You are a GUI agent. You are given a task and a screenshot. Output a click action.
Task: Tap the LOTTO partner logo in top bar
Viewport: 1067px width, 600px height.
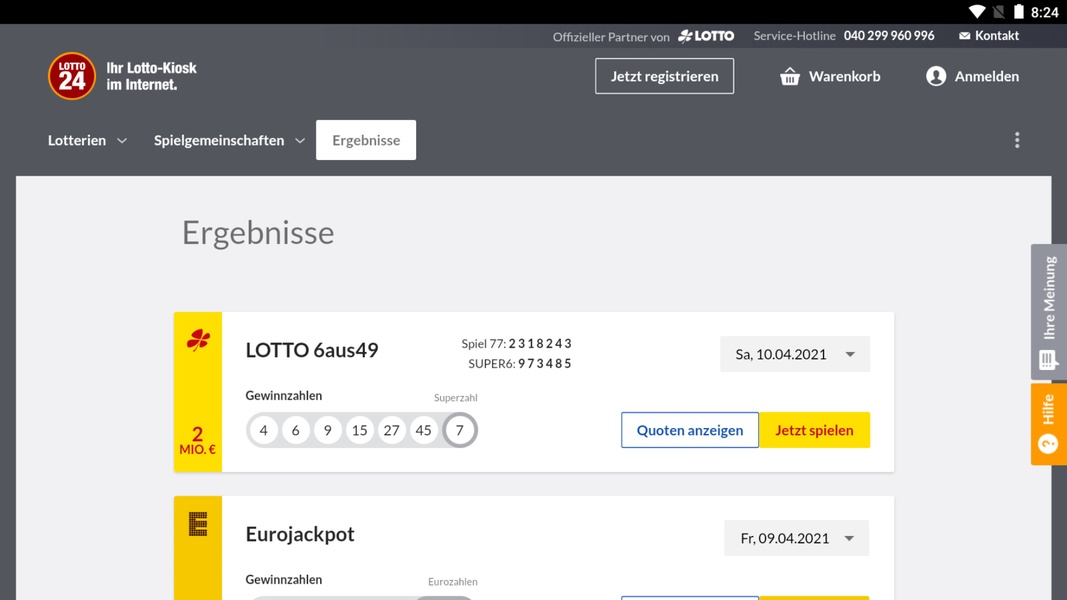pos(706,36)
